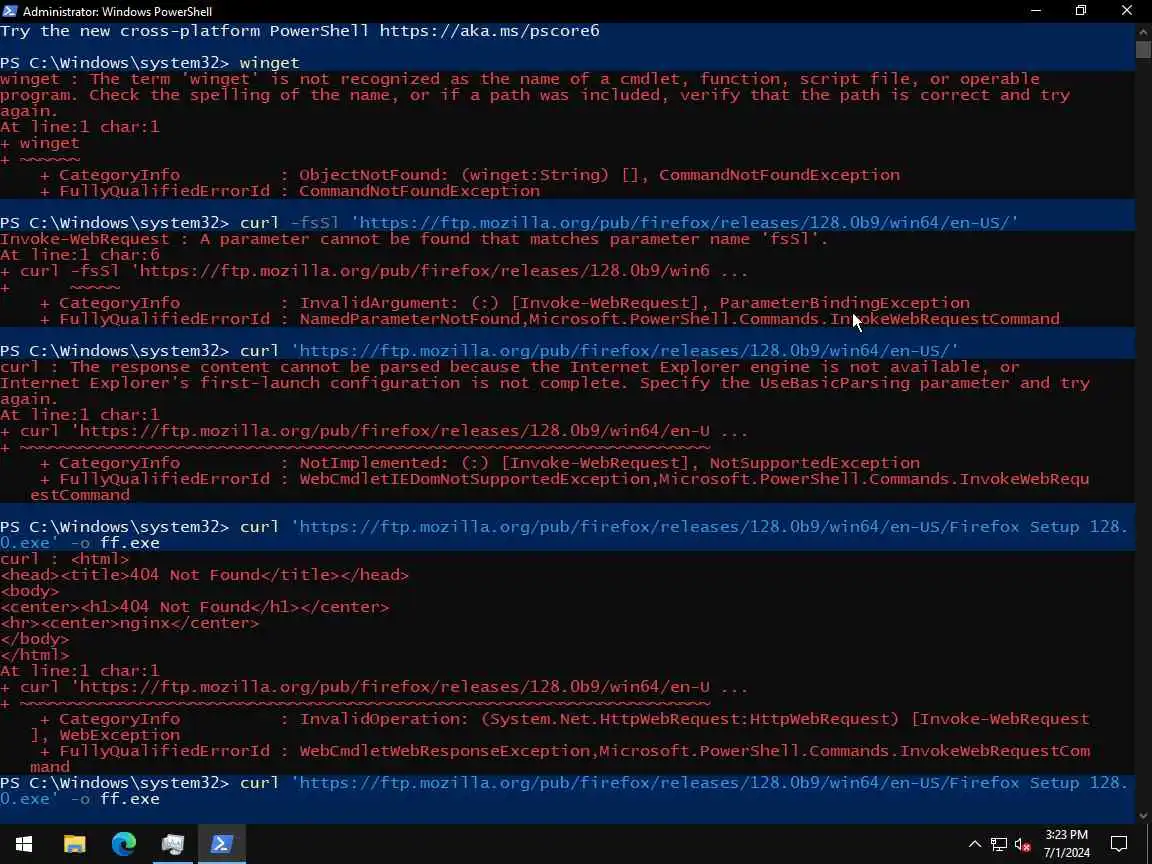Click the '<body>' line
This screenshot has height=864, width=1152.
point(29,591)
